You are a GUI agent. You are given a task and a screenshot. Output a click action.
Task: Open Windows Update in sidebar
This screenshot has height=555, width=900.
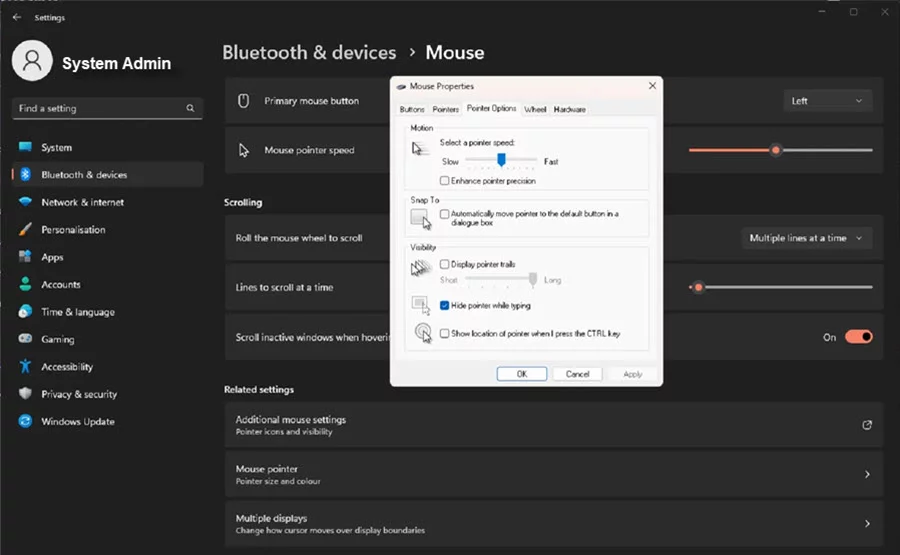107,421
